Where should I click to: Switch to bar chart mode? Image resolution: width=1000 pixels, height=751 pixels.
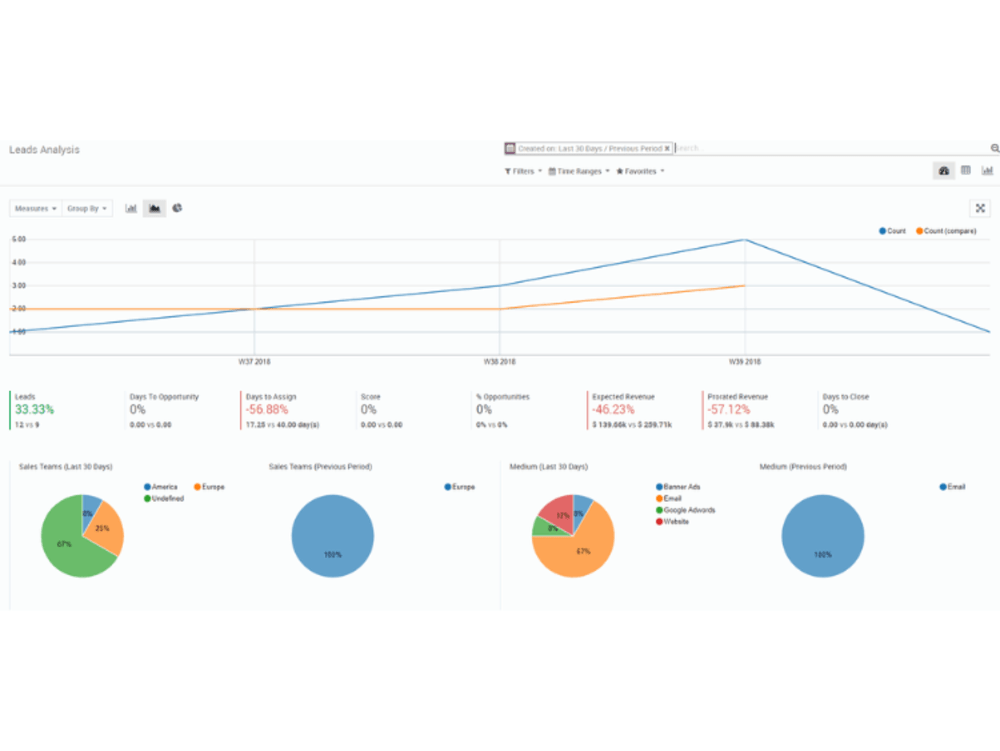pos(131,208)
